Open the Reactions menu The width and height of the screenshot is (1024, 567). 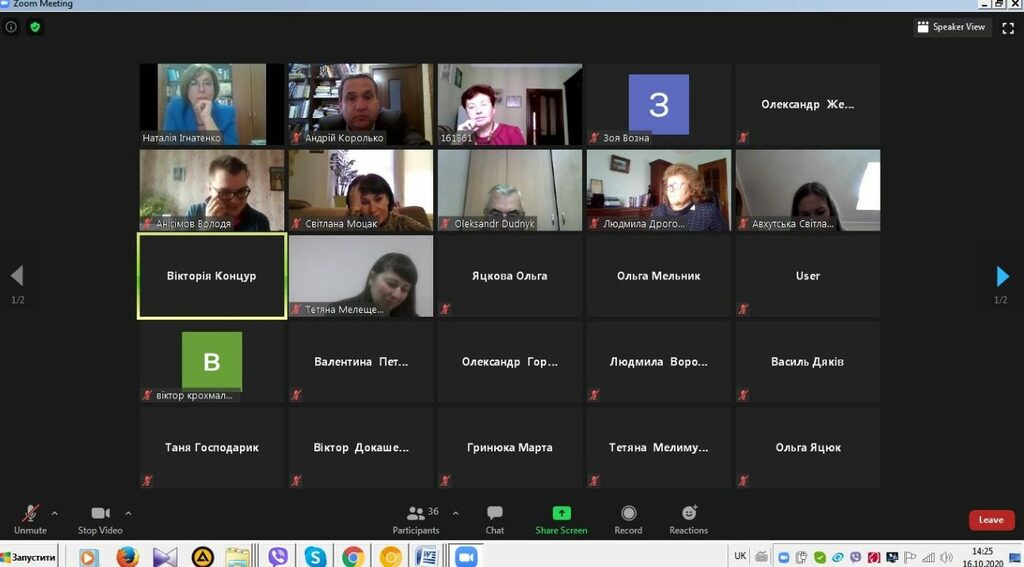coord(688,517)
